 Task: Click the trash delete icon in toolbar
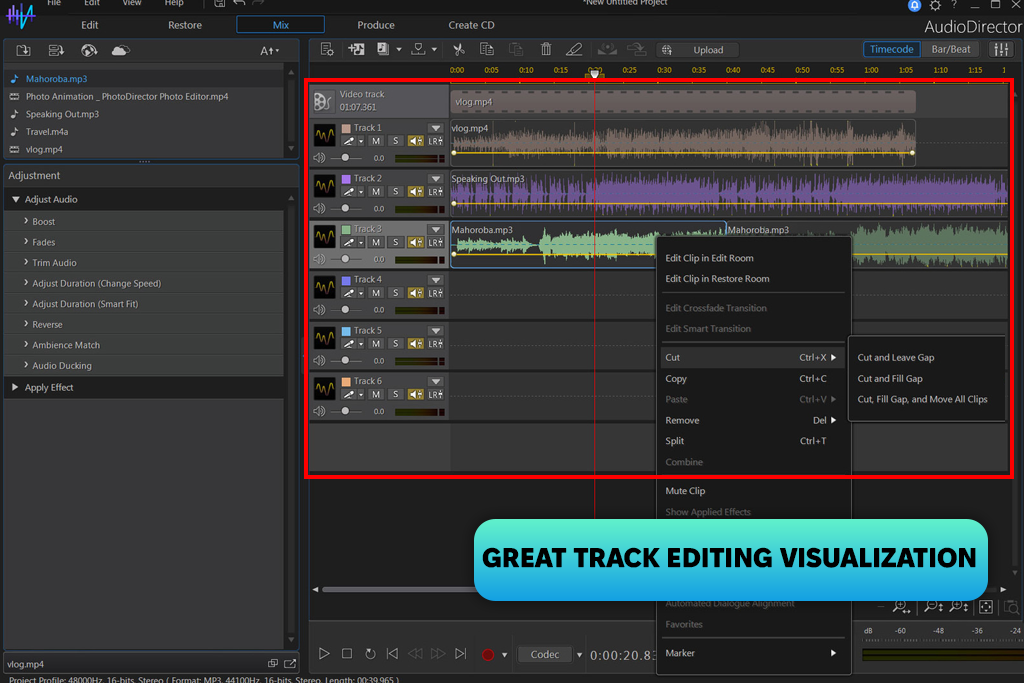coord(546,49)
